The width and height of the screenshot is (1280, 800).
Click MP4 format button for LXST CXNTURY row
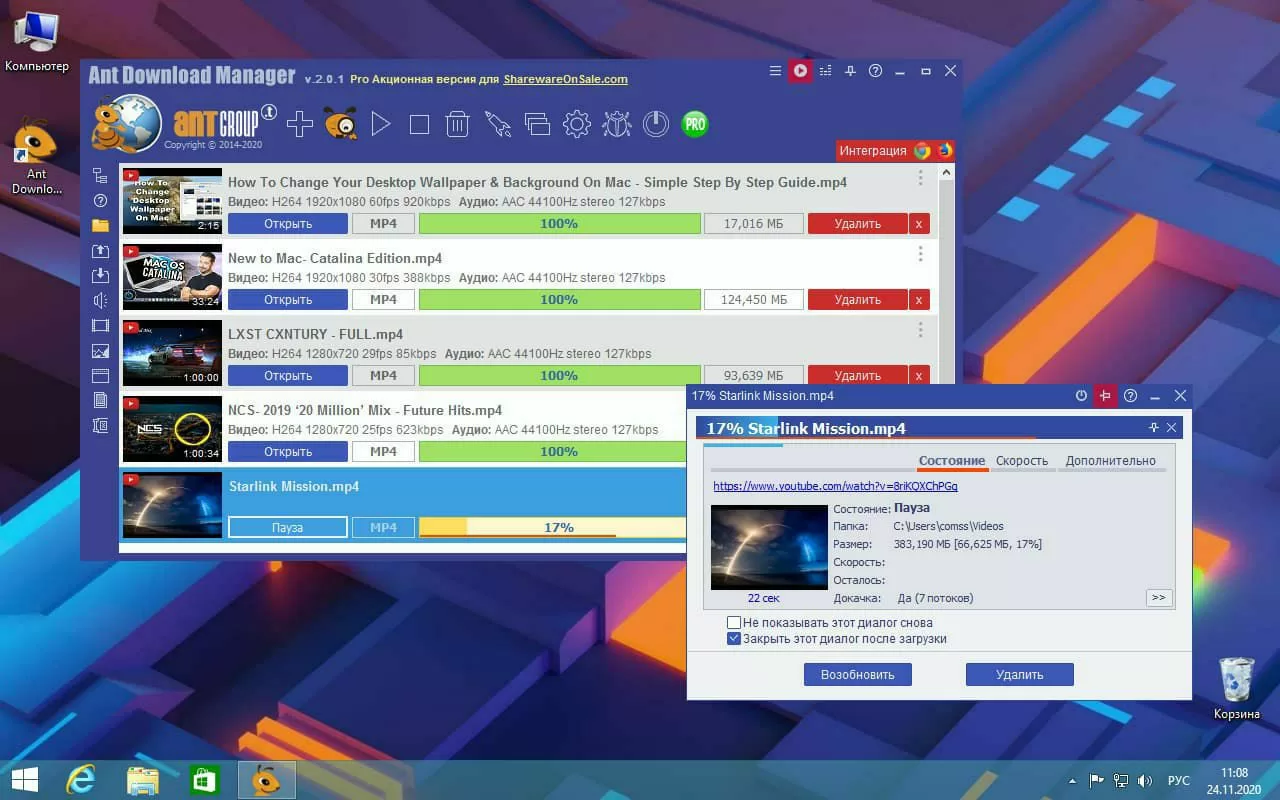(383, 375)
